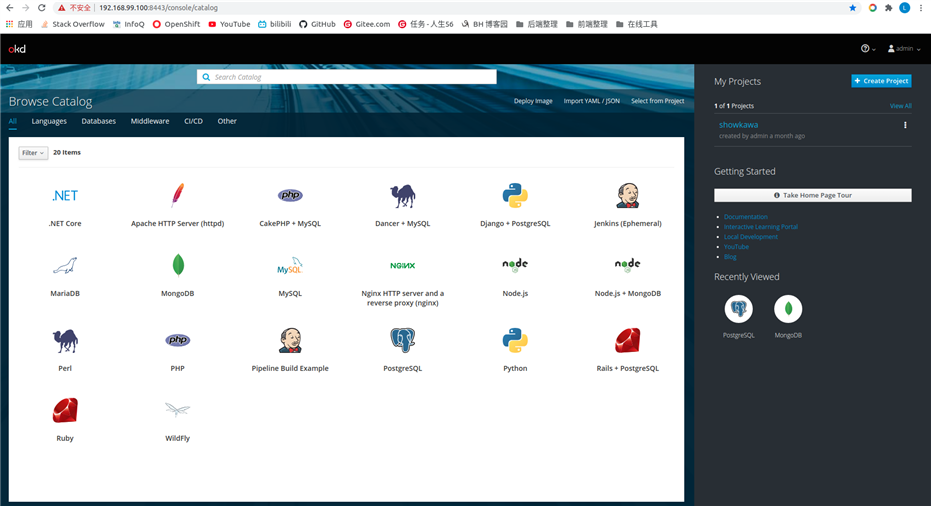Viewport: 931px width, 506px height.
Task: Click the Deploy Image link
Action: coord(533,101)
